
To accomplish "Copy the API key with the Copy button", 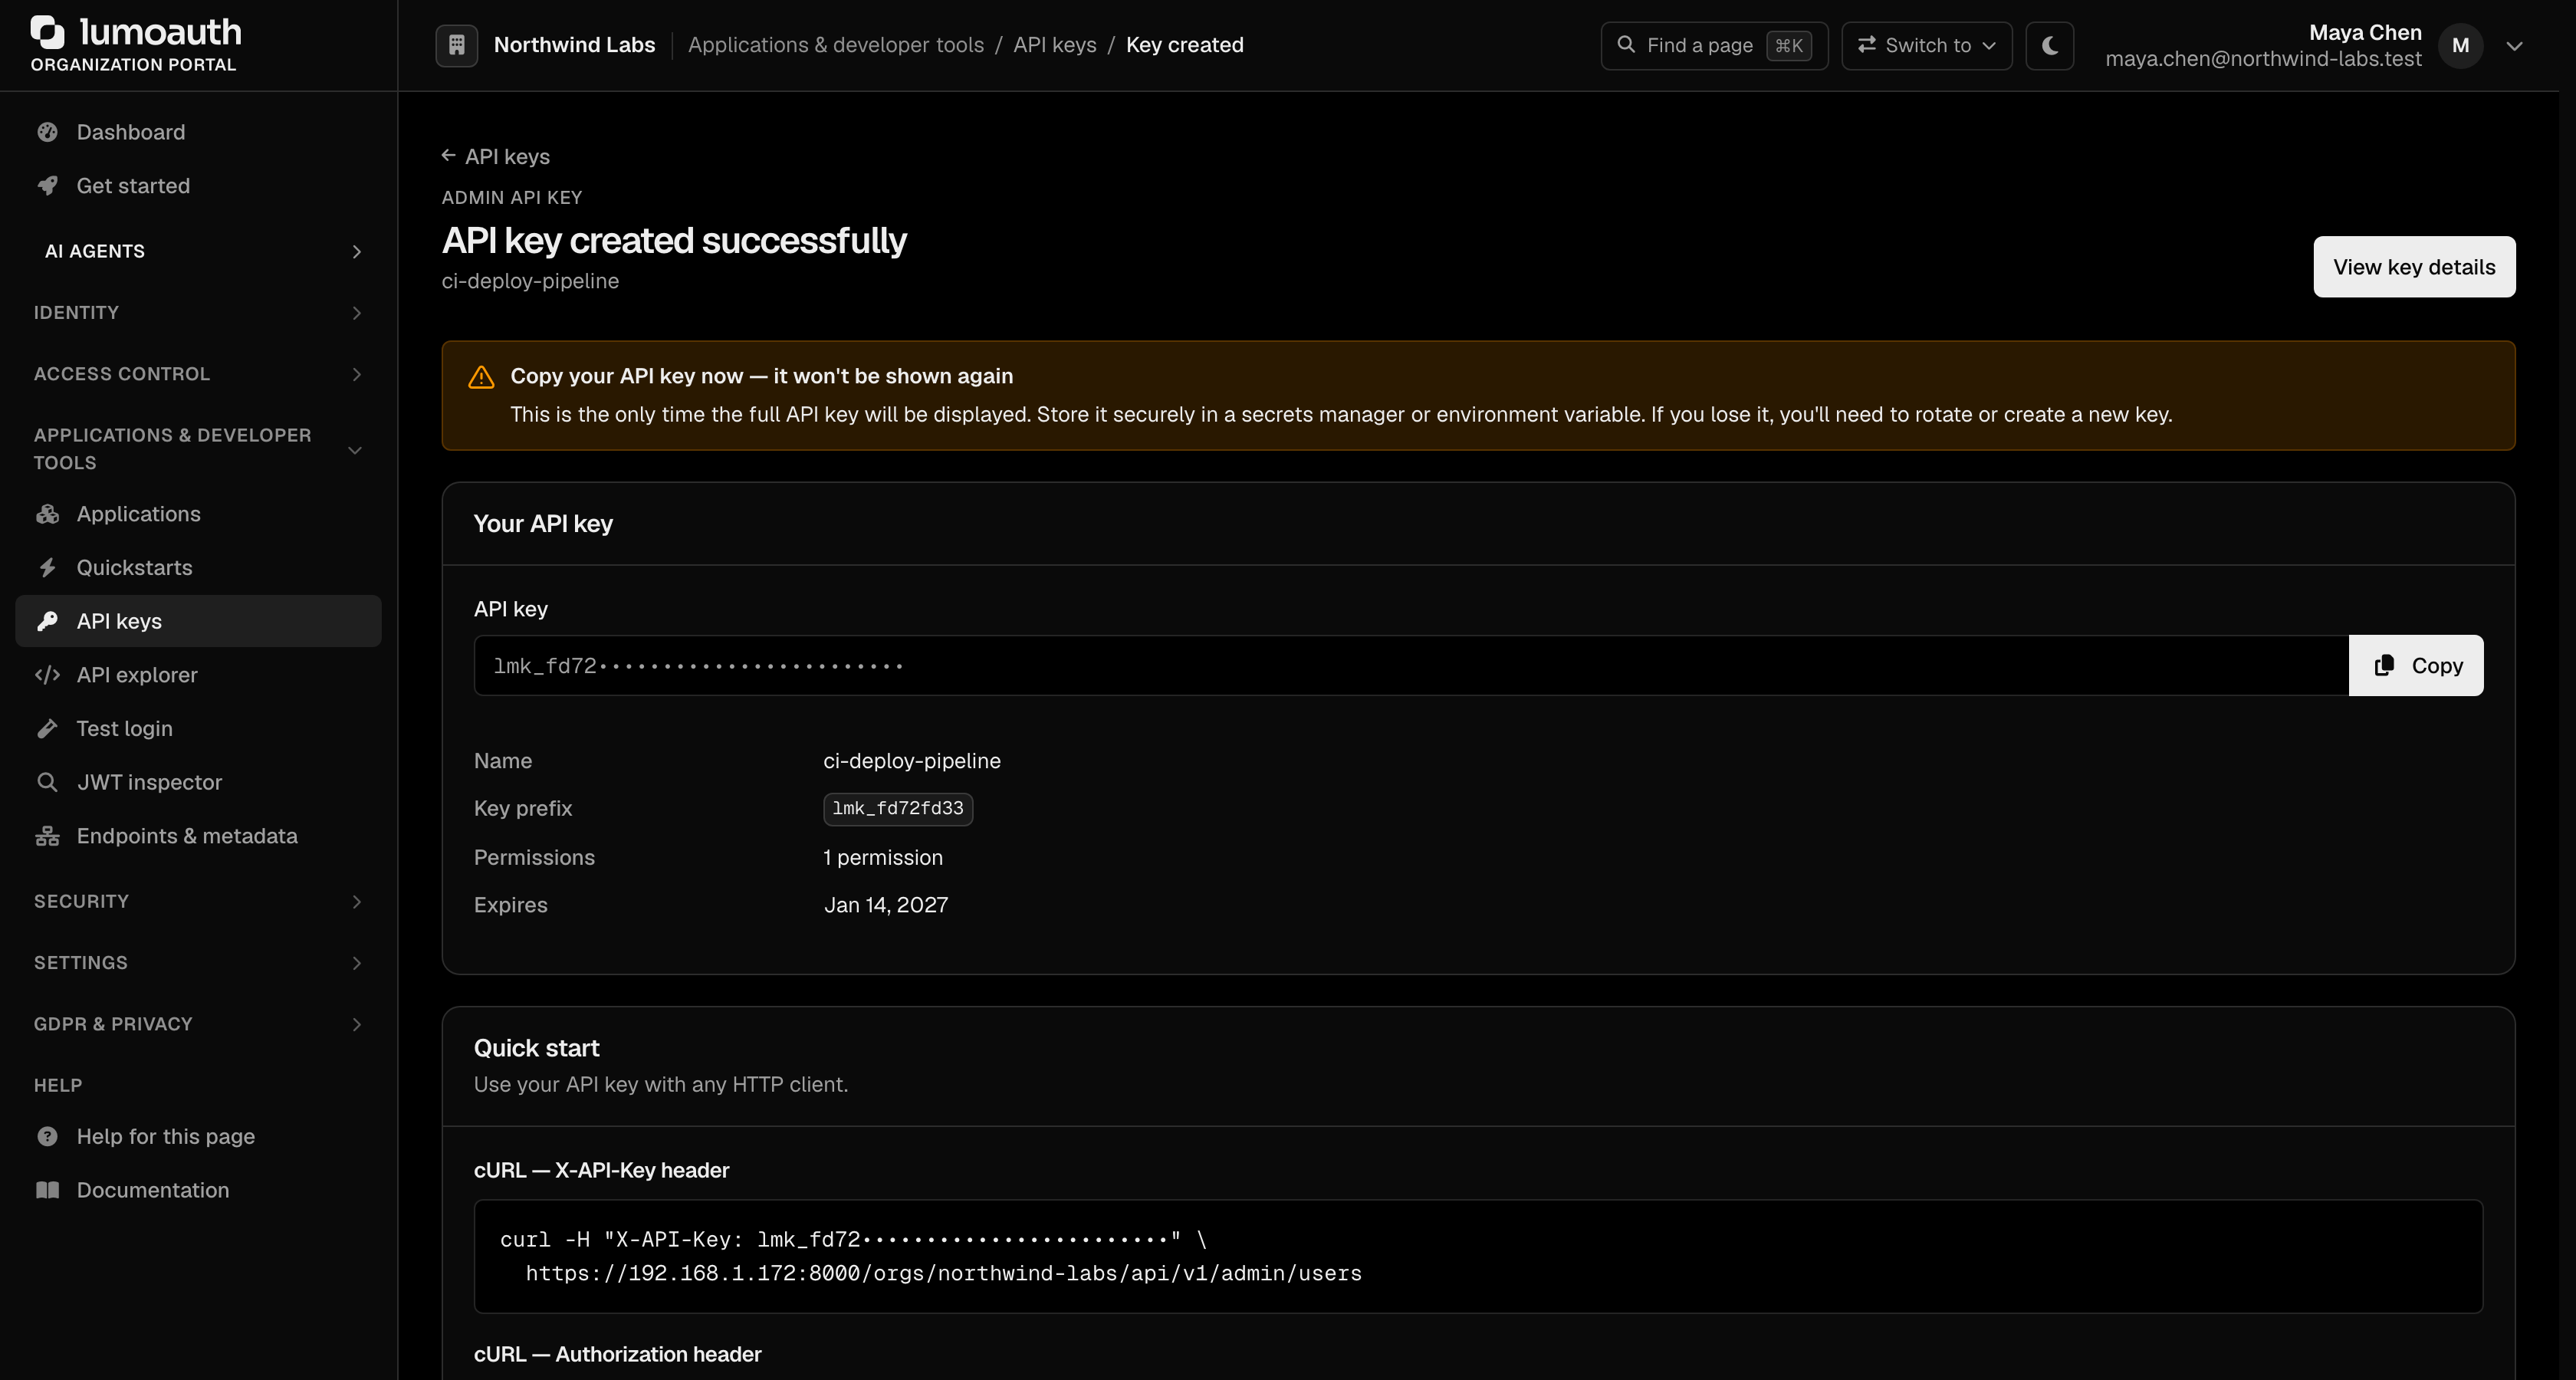I will [x=2416, y=665].
